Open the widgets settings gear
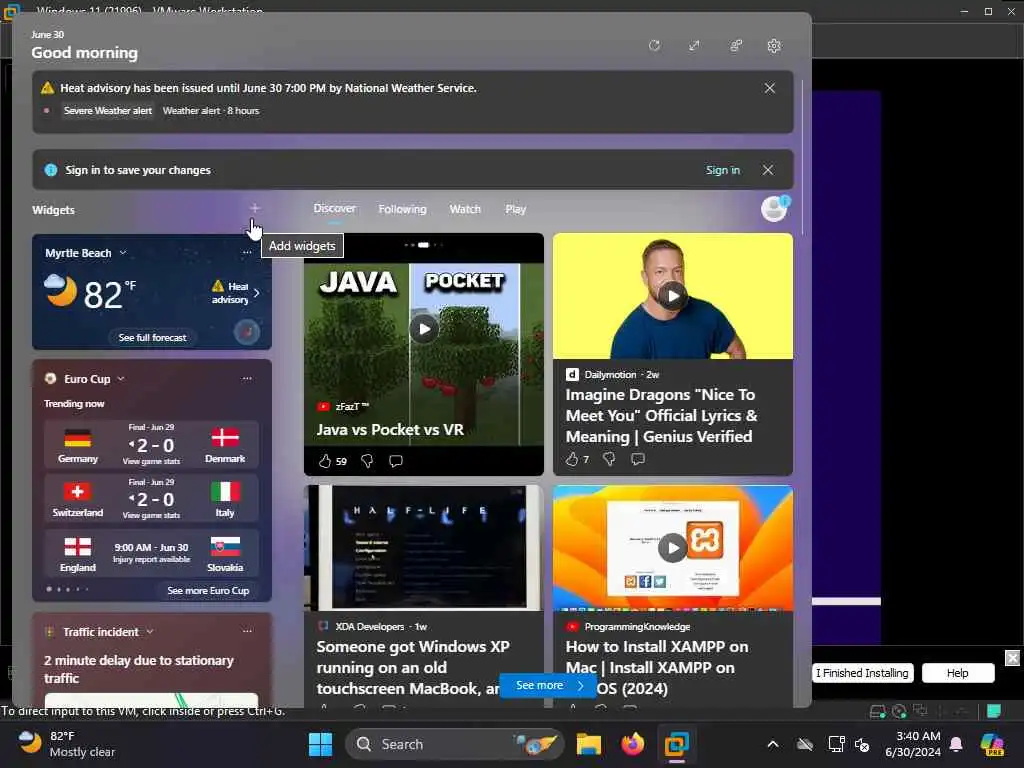1024x768 pixels. [774, 46]
